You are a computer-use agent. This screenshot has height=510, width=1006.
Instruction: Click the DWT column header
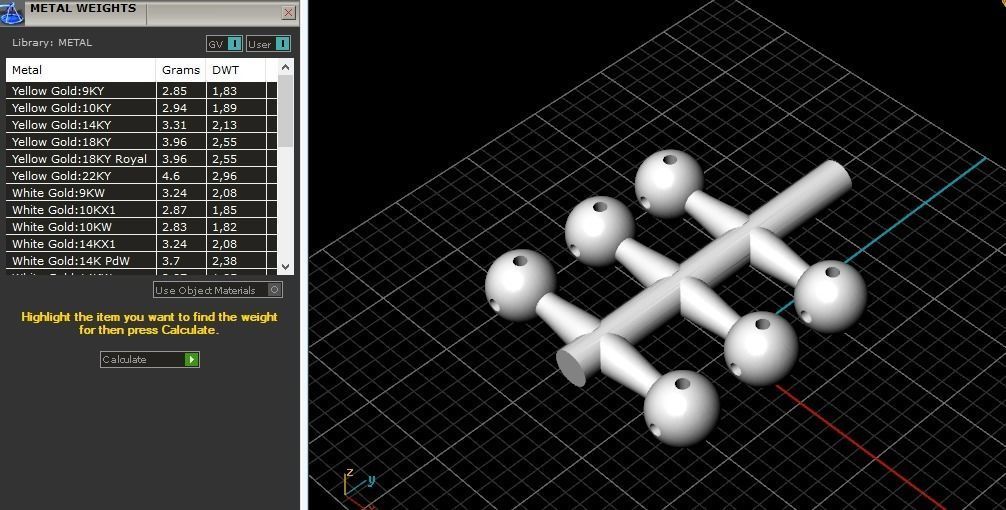pos(235,70)
